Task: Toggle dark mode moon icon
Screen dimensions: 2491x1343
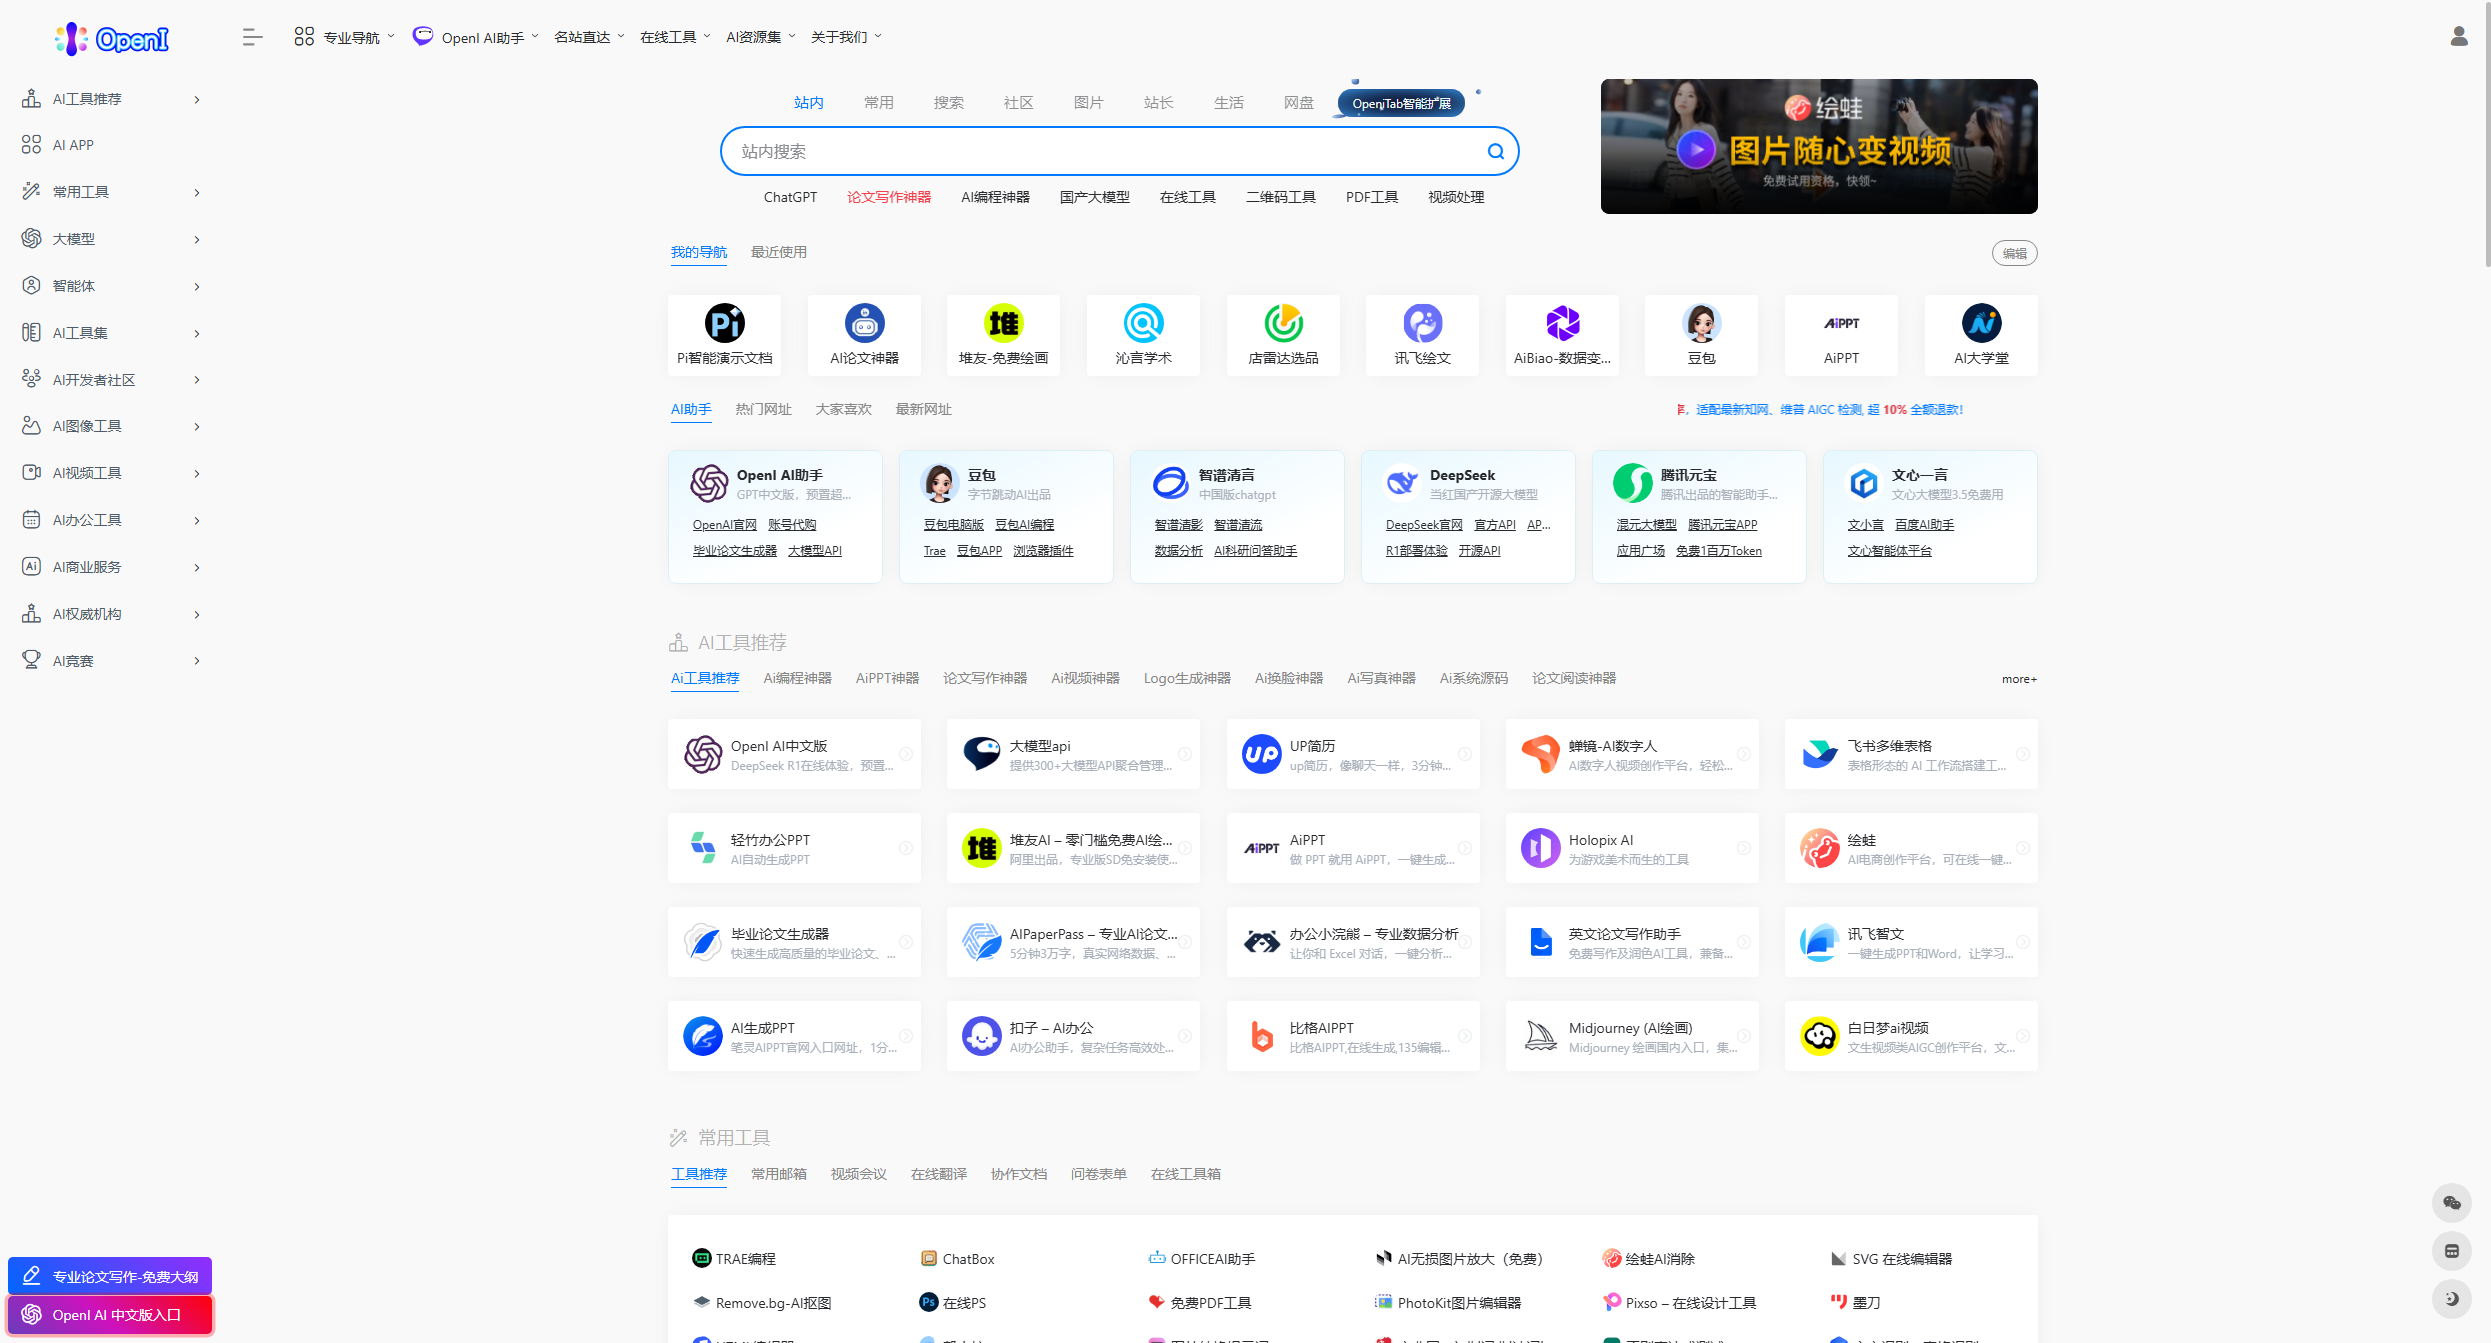Action: [2452, 1299]
